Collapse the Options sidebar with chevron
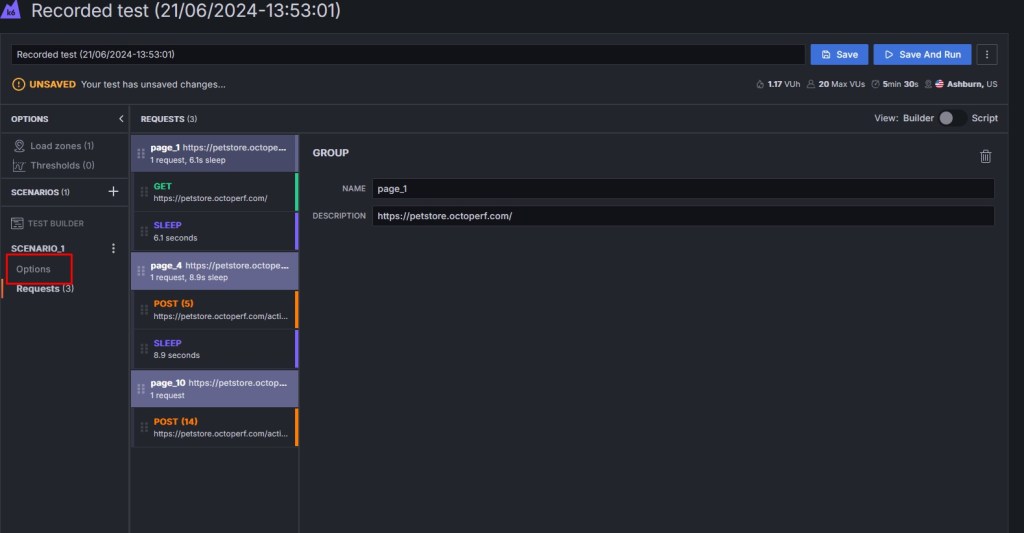1024x533 pixels. point(121,119)
